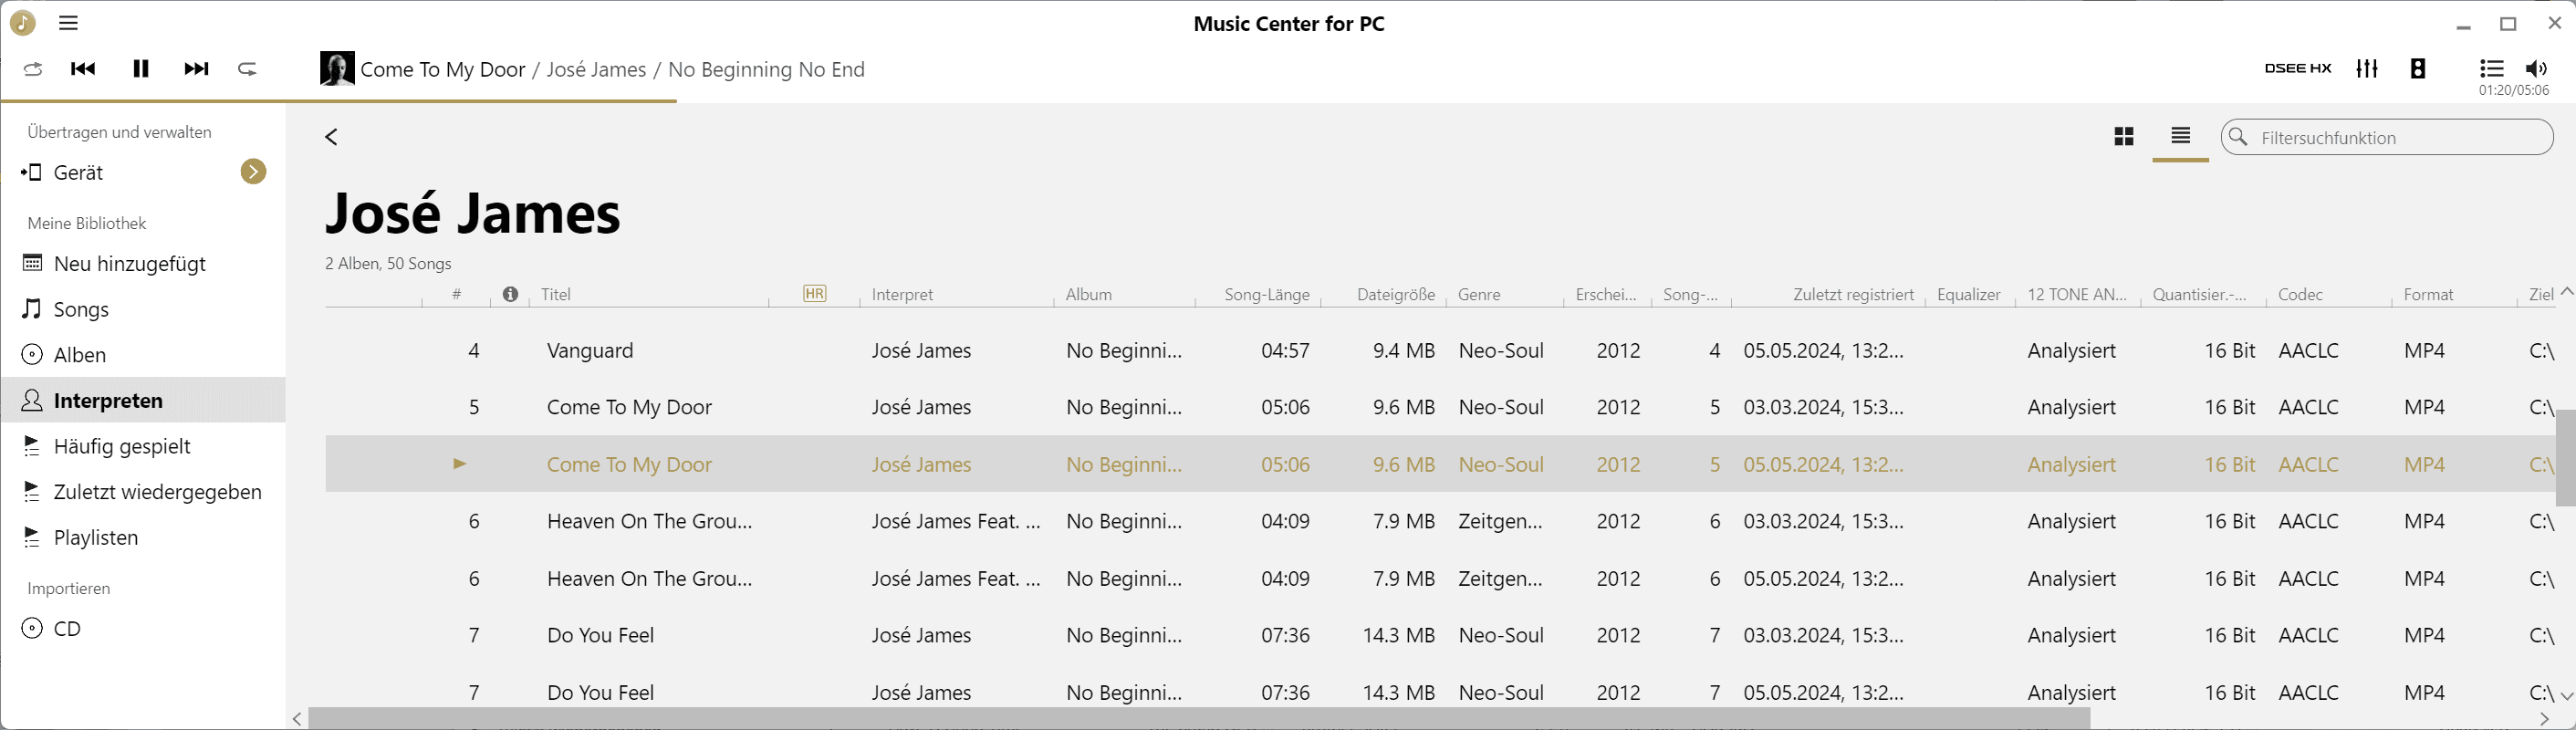The height and width of the screenshot is (730, 2576).
Task: Open the hamburger menu
Action: [68, 23]
